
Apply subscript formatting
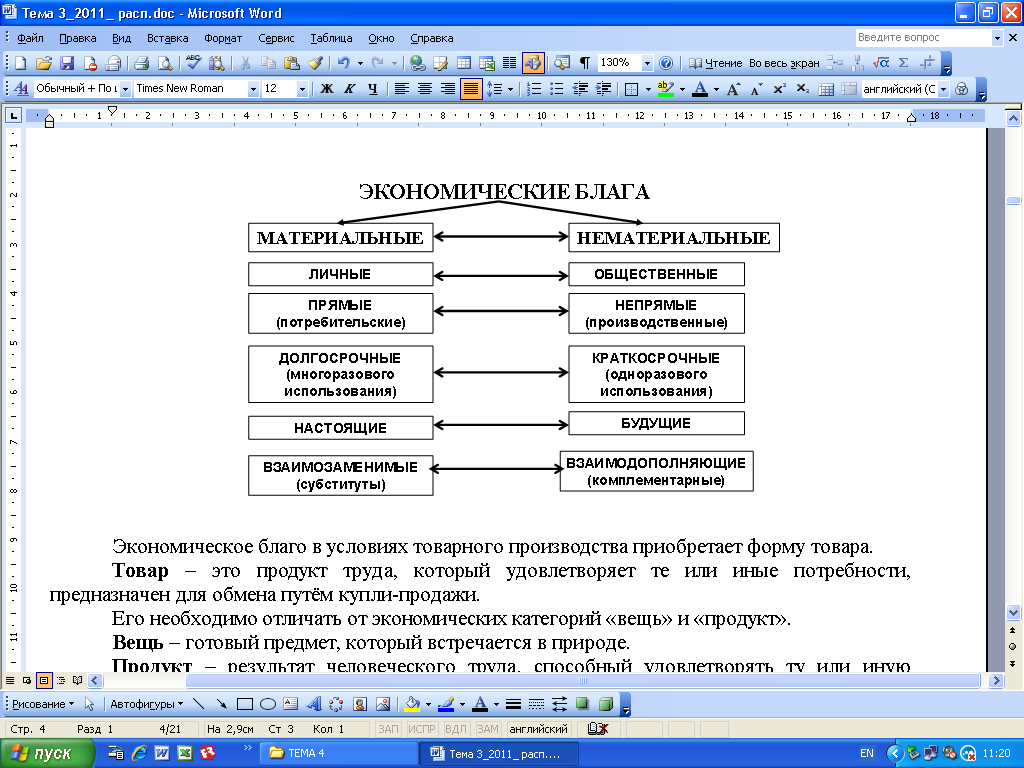pyautogui.click(x=803, y=89)
